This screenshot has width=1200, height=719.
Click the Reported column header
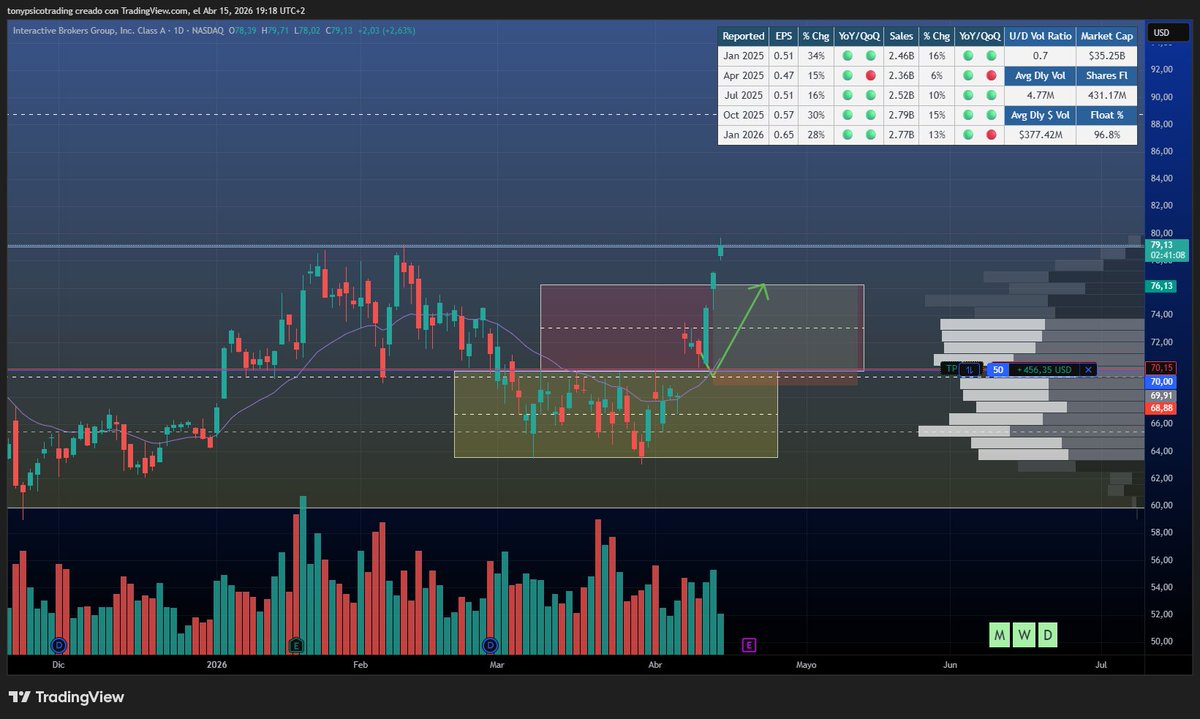coord(743,35)
